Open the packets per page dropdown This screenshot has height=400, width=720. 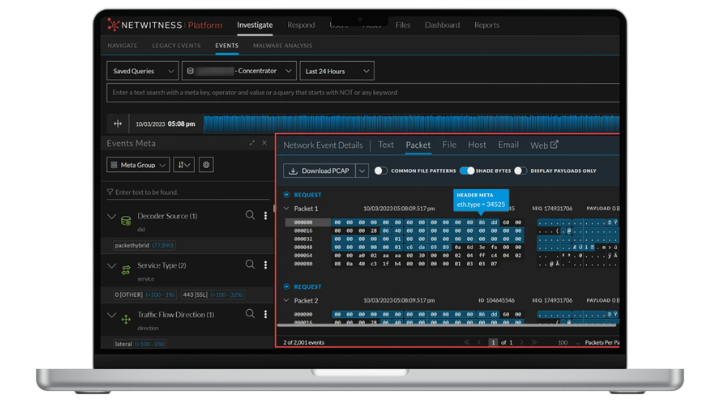[568, 343]
